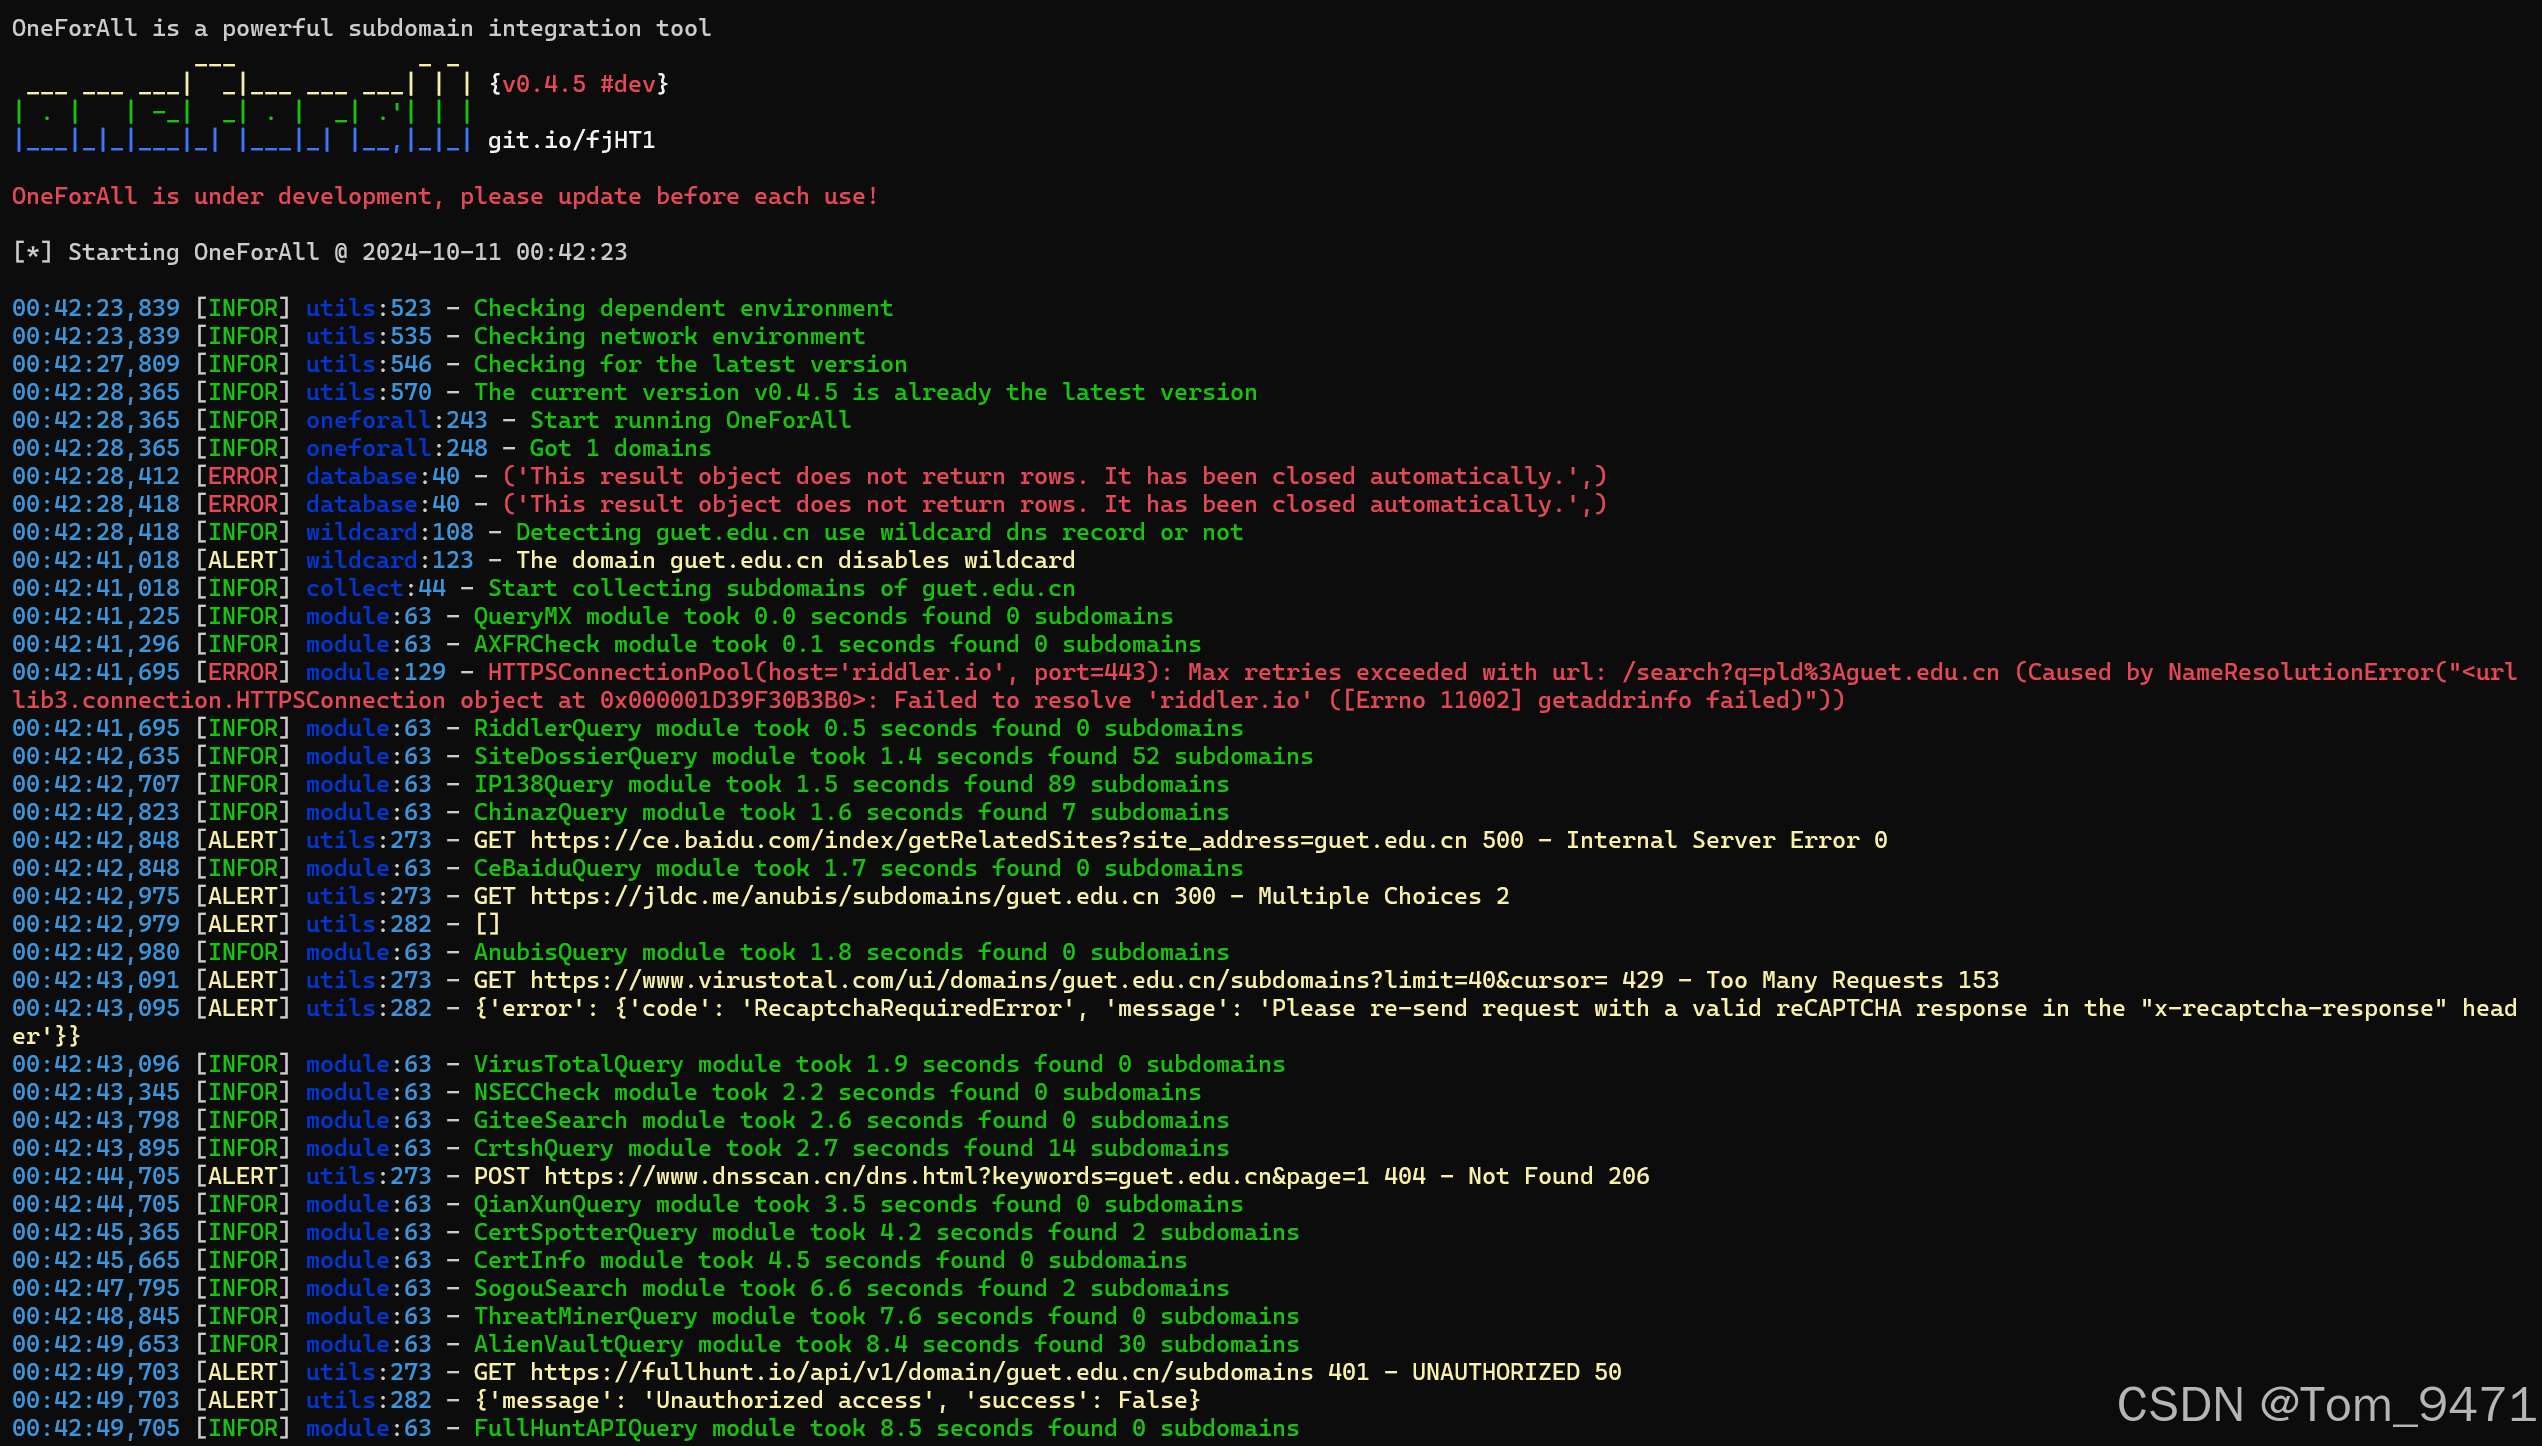This screenshot has height=1446, width=2542.
Task: Click the git.io/fjHT1 link
Action: coord(571,140)
